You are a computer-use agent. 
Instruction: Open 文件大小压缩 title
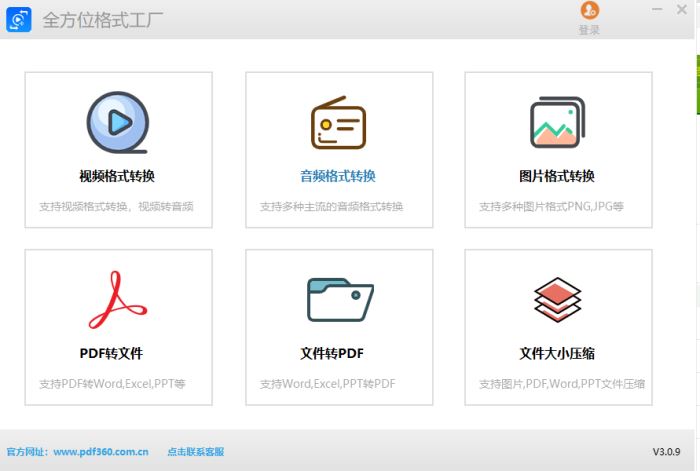(557, 353)
